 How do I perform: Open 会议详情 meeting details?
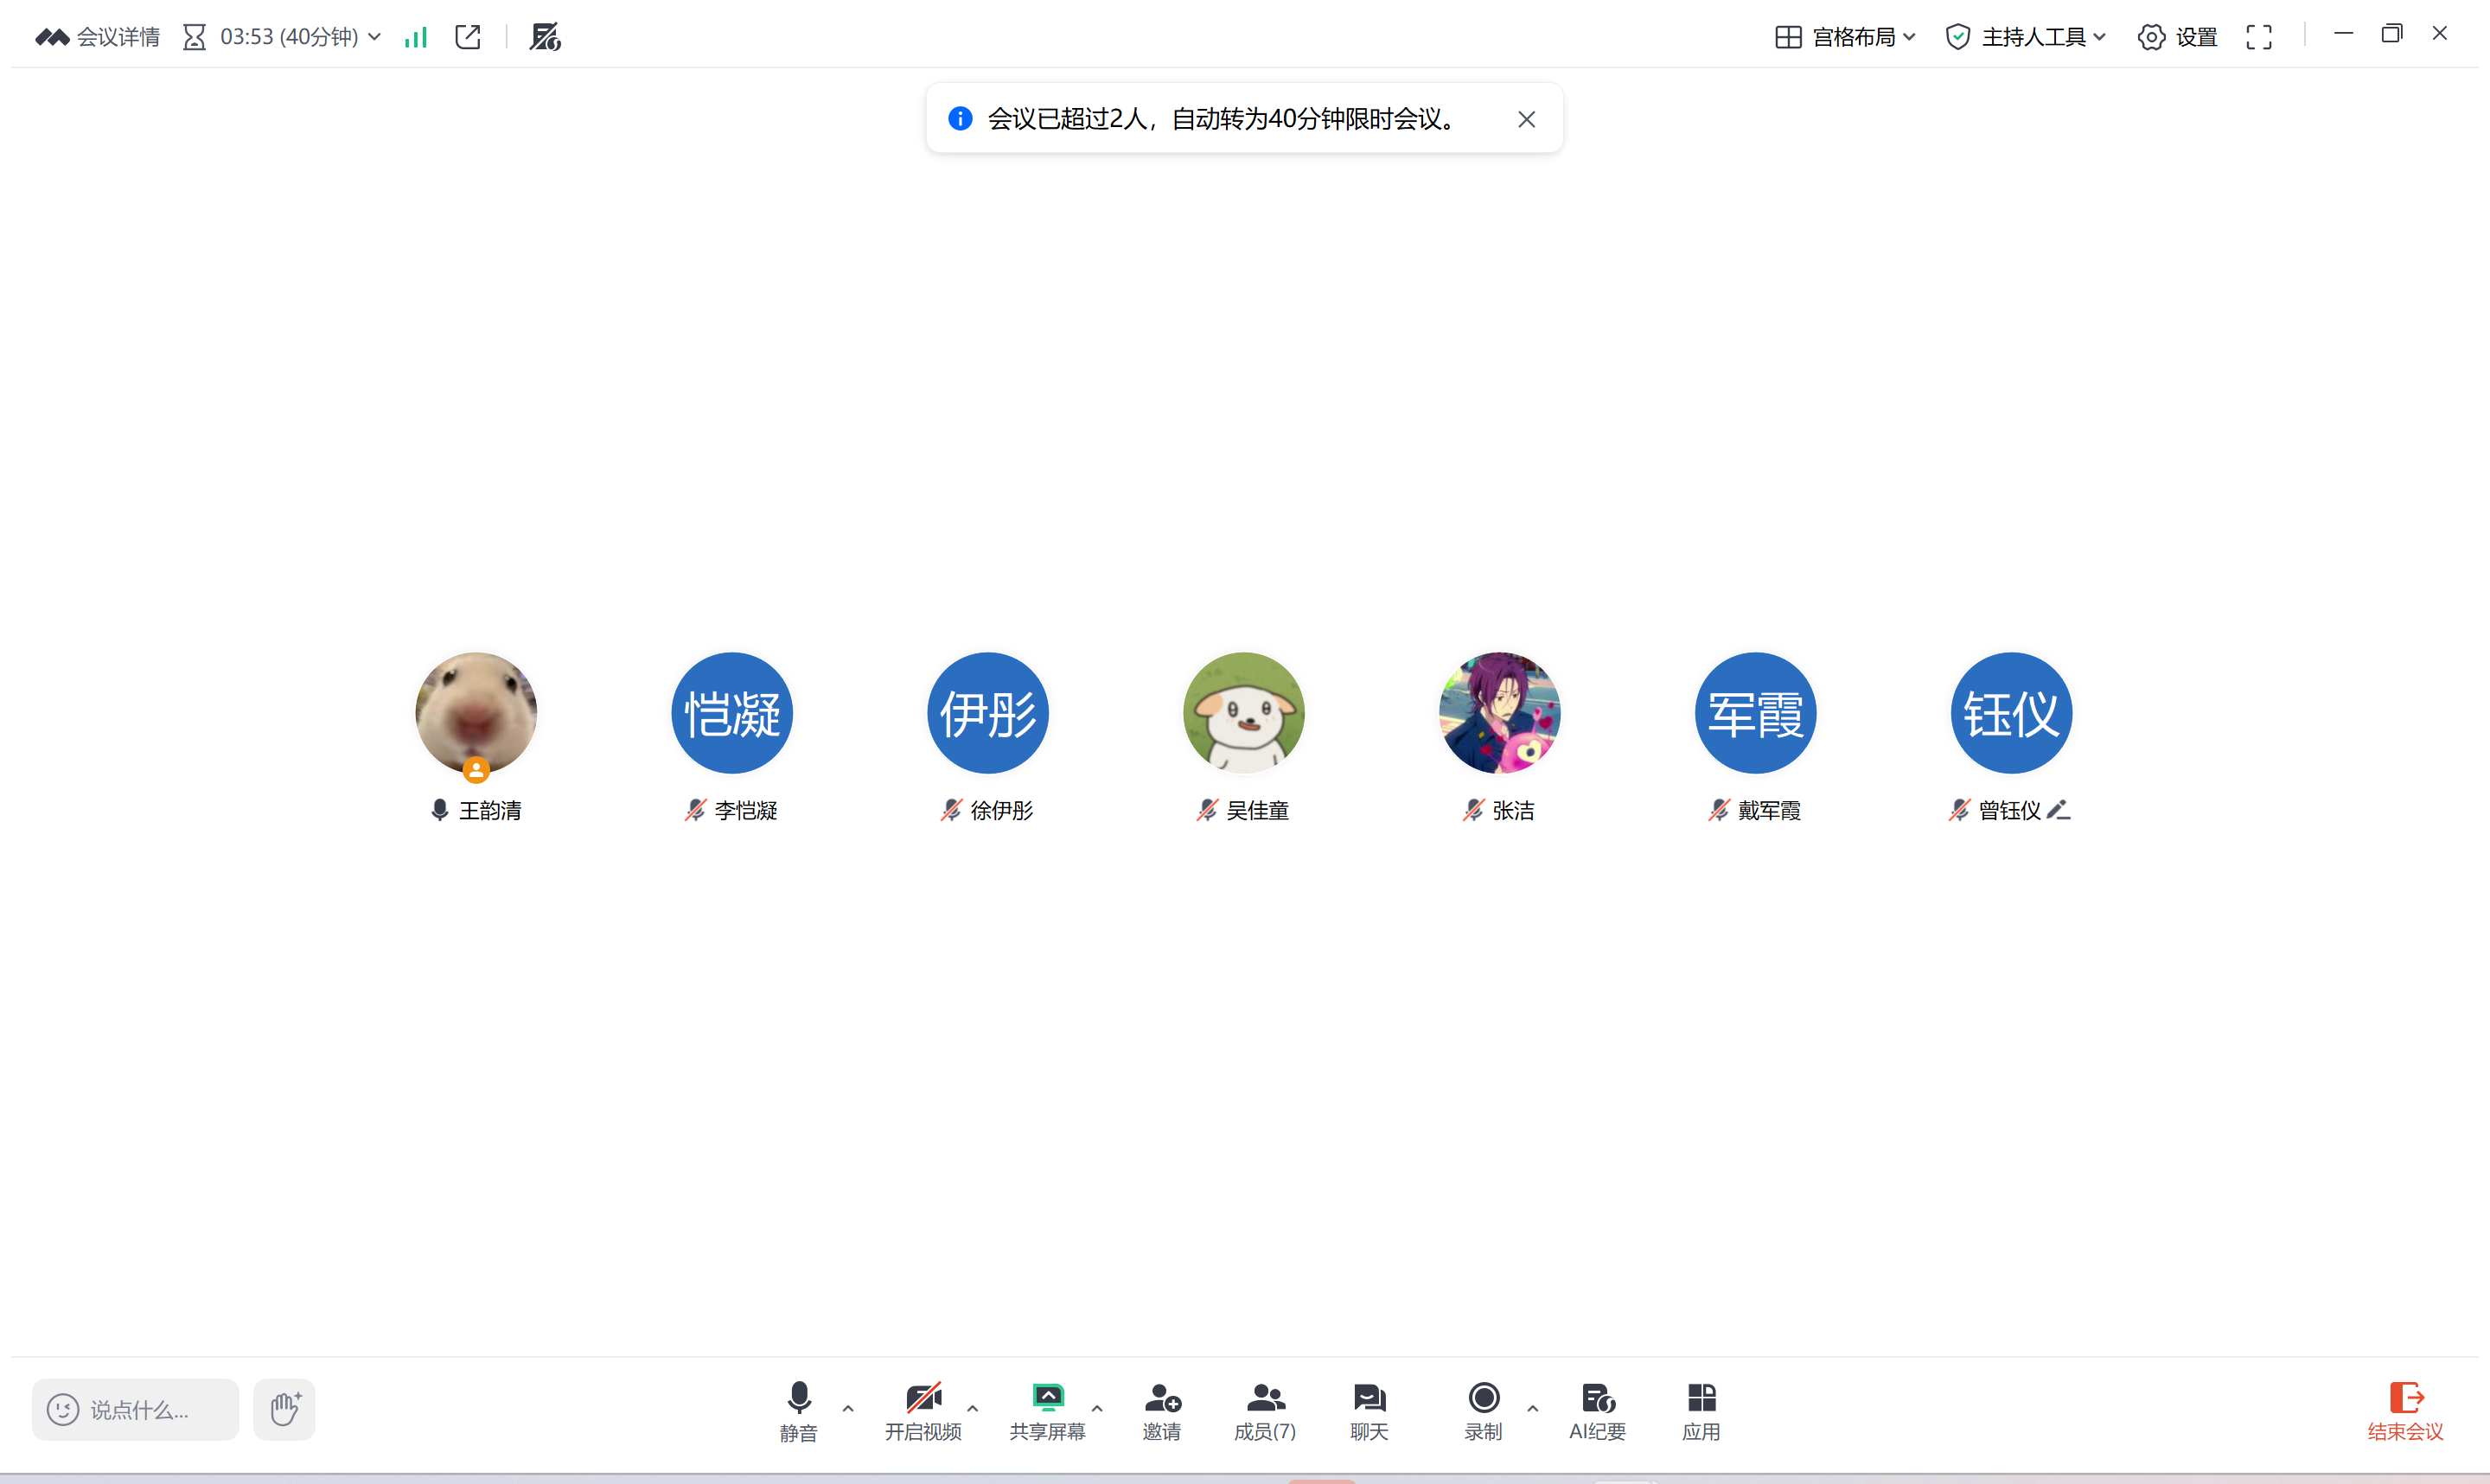[98, 37]
